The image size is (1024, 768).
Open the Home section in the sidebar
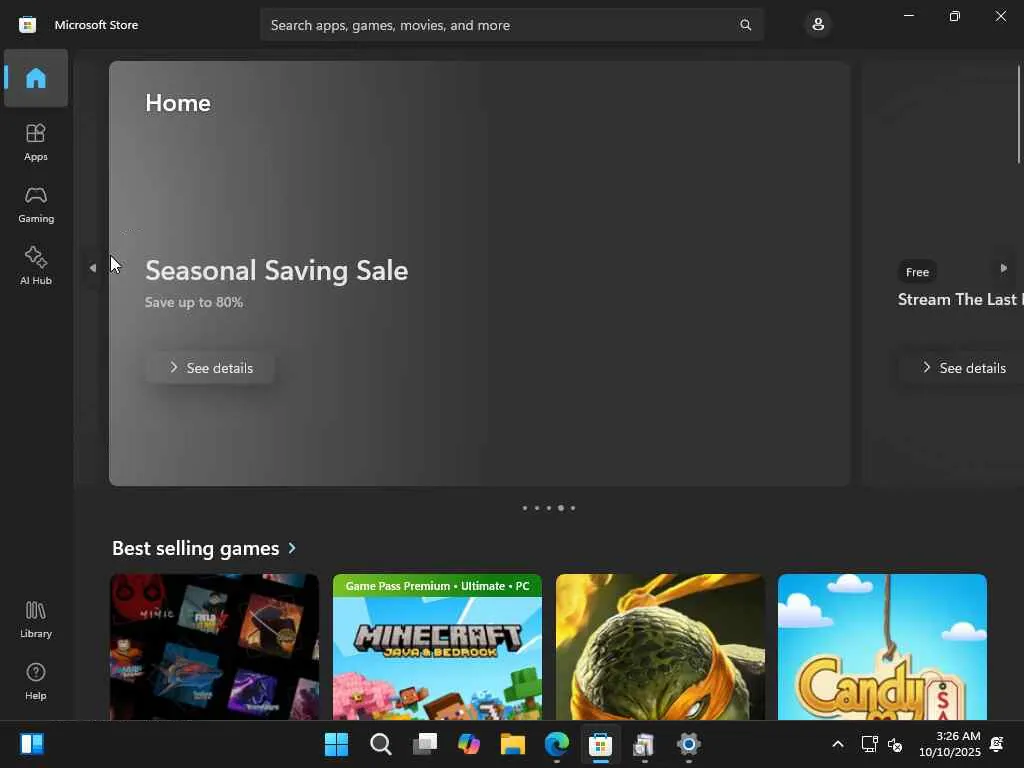pyautogui.click(x=36, y=78)
